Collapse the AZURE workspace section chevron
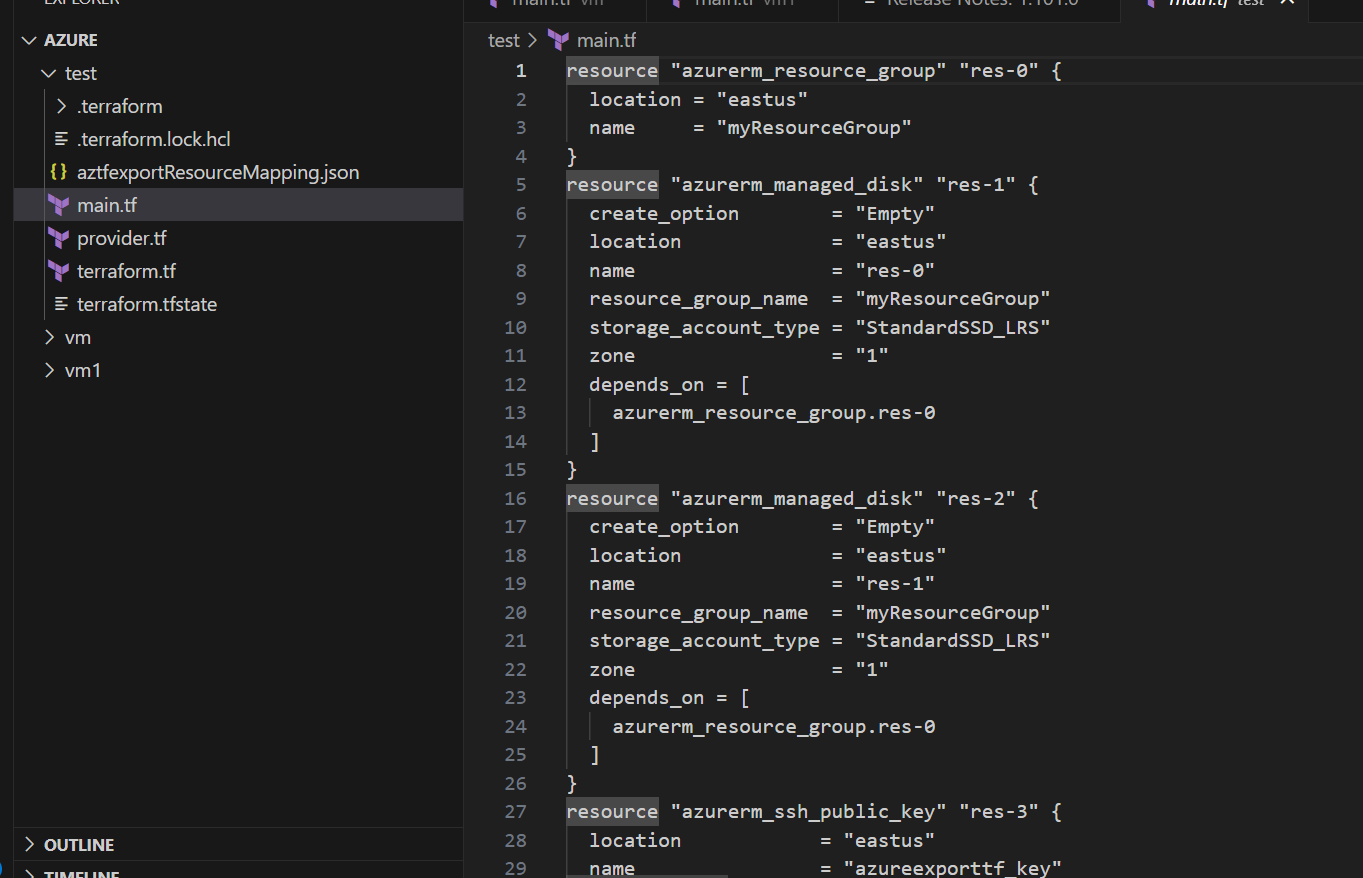 coord(27,40)
